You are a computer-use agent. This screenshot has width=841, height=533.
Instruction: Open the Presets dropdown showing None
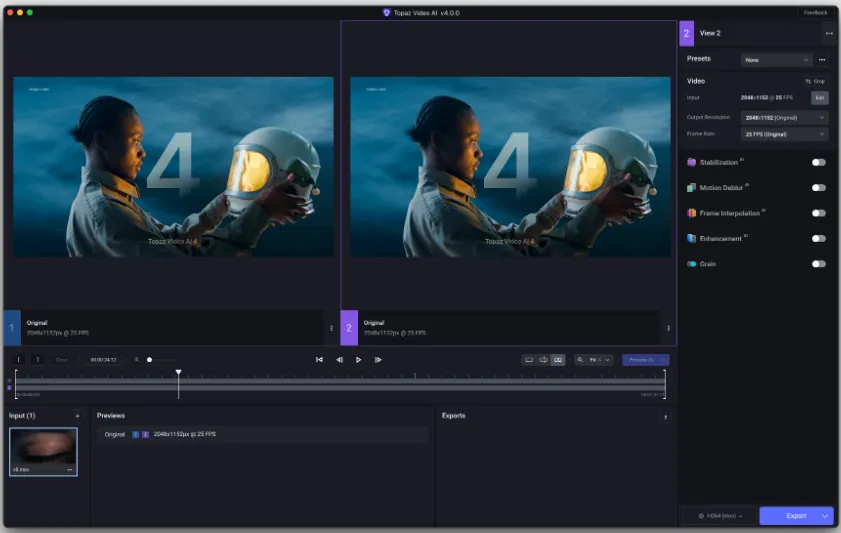pyautogui.click(x=776, y=60)
